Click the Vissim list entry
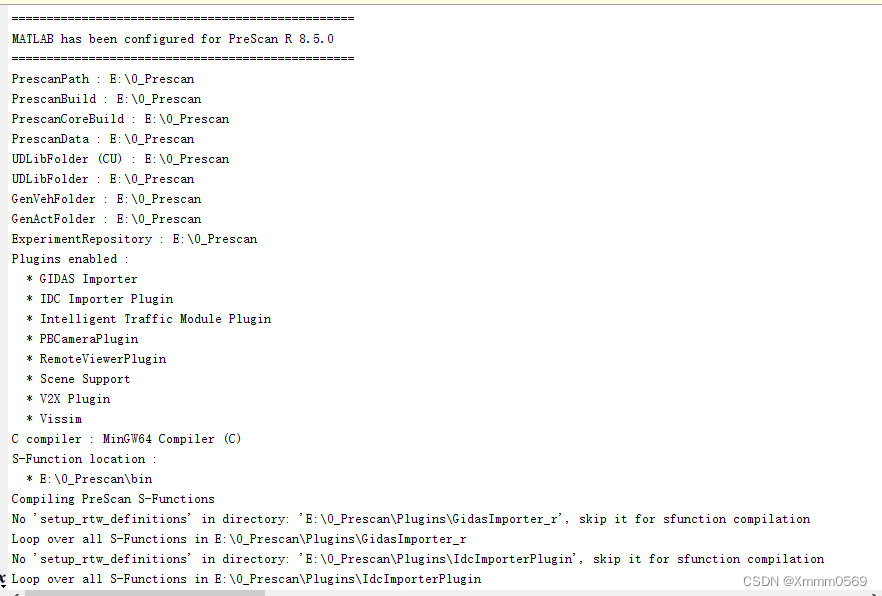 tap(61, 419)
